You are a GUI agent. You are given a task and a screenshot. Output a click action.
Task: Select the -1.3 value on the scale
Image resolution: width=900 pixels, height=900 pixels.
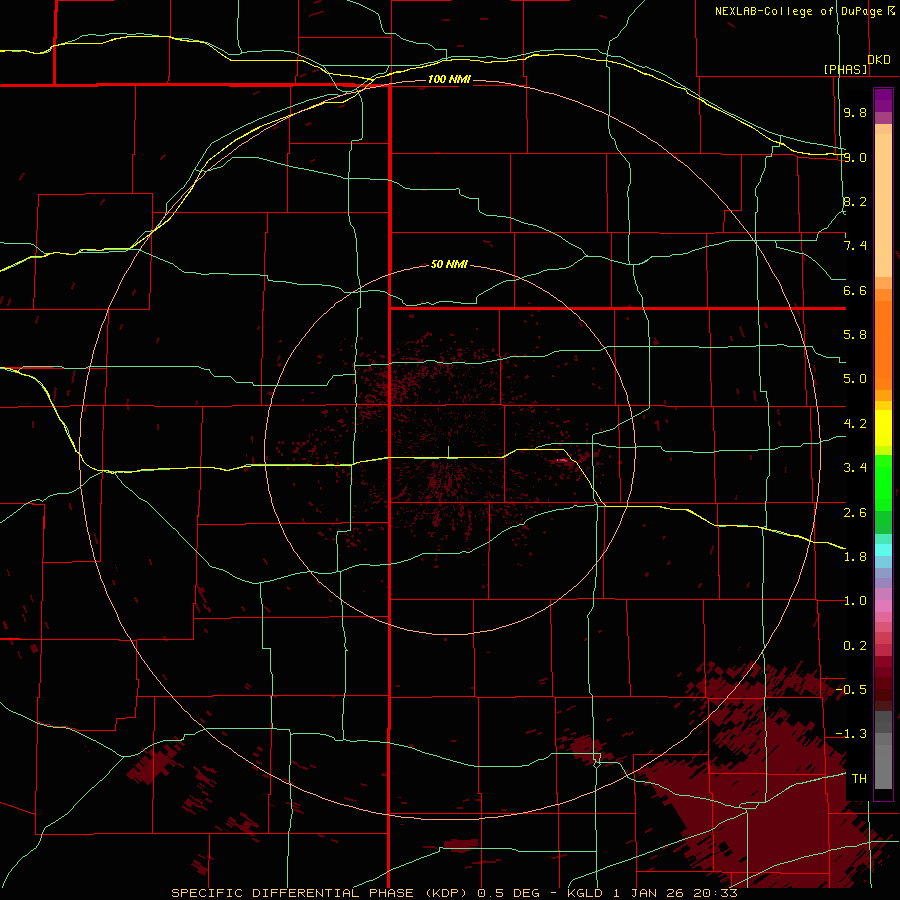pos(851,734)
